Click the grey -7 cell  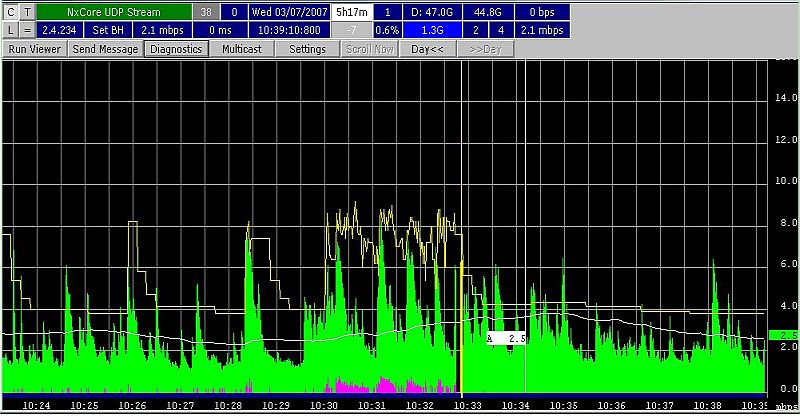[x=352, y=30]
